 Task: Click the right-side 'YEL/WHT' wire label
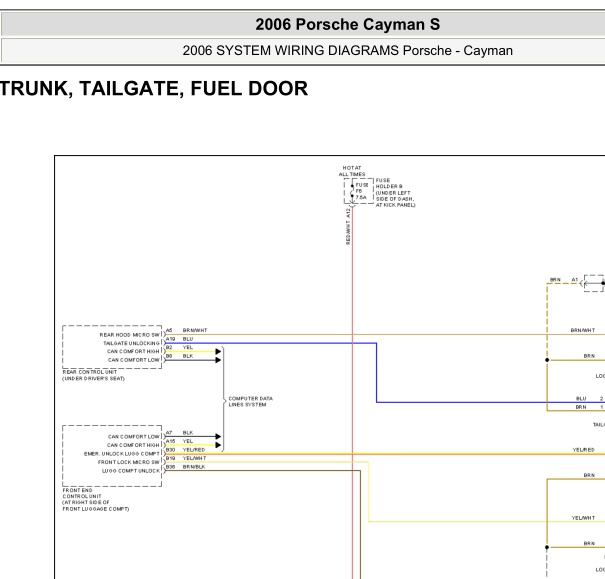[x=583, y=518]
